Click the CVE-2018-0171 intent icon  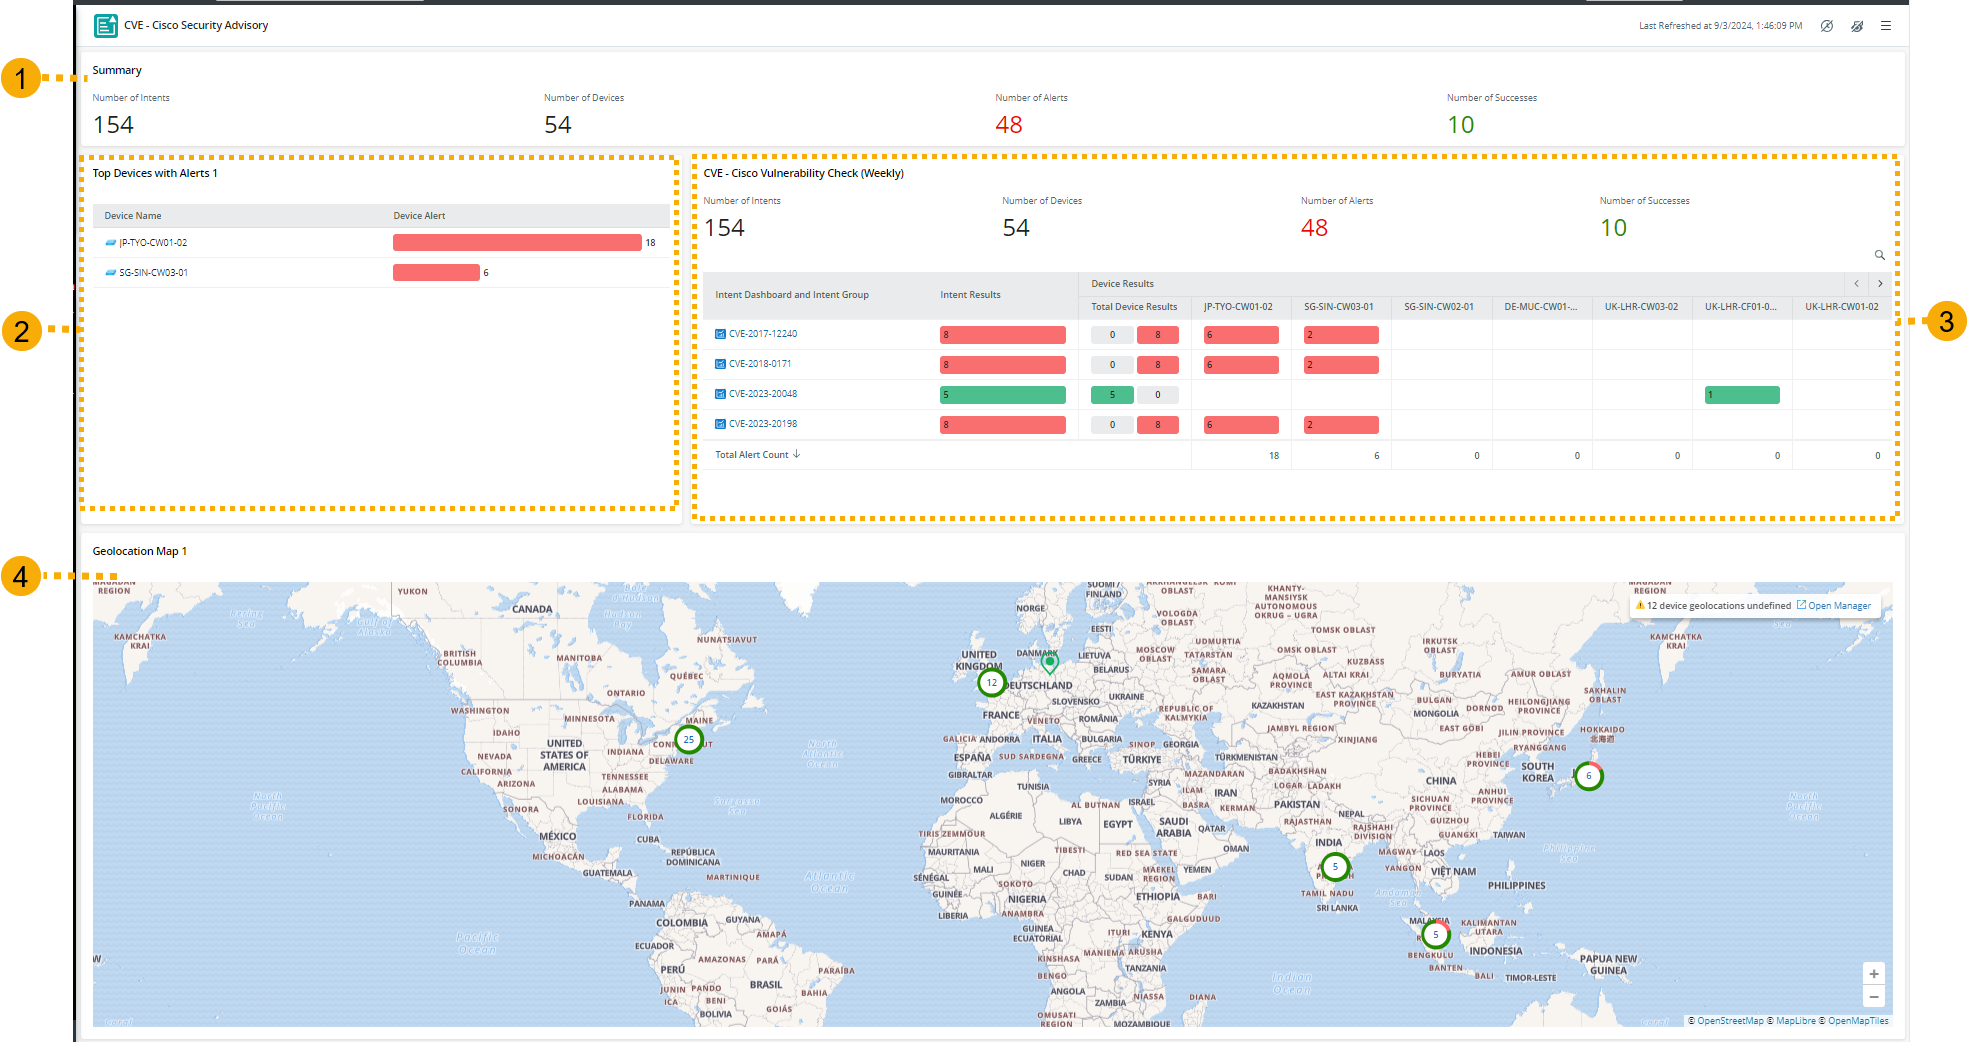(x=720, y=364)
